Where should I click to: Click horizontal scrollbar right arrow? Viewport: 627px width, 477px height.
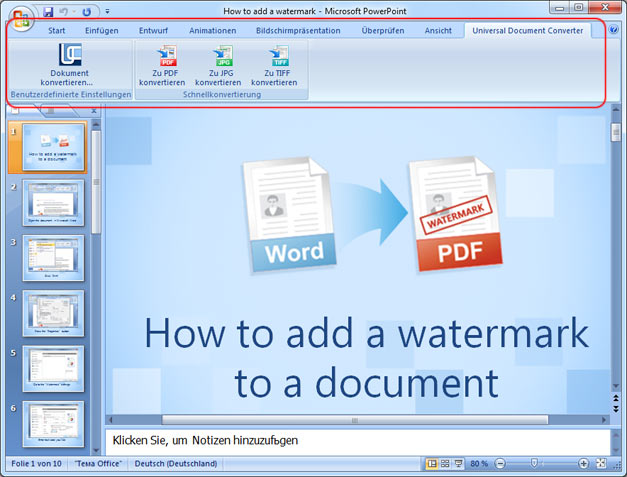click(604, 420)
